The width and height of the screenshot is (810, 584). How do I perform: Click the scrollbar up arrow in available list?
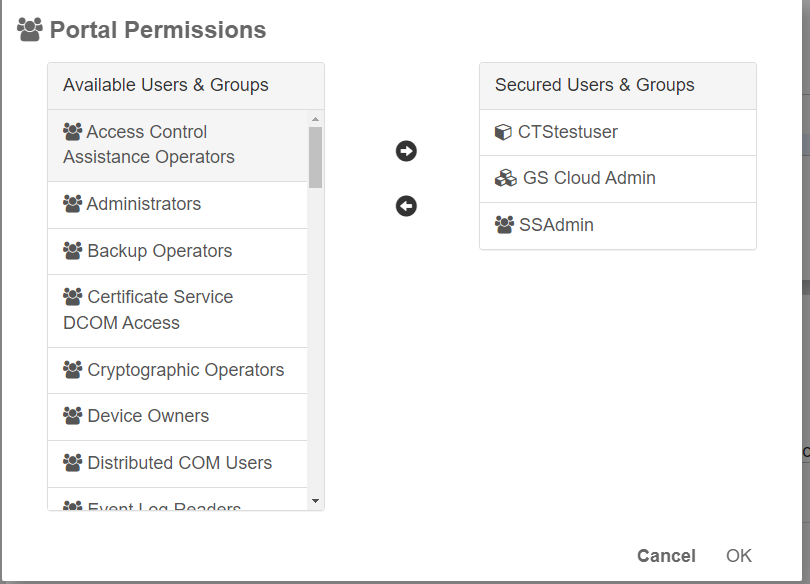point(315,119)
